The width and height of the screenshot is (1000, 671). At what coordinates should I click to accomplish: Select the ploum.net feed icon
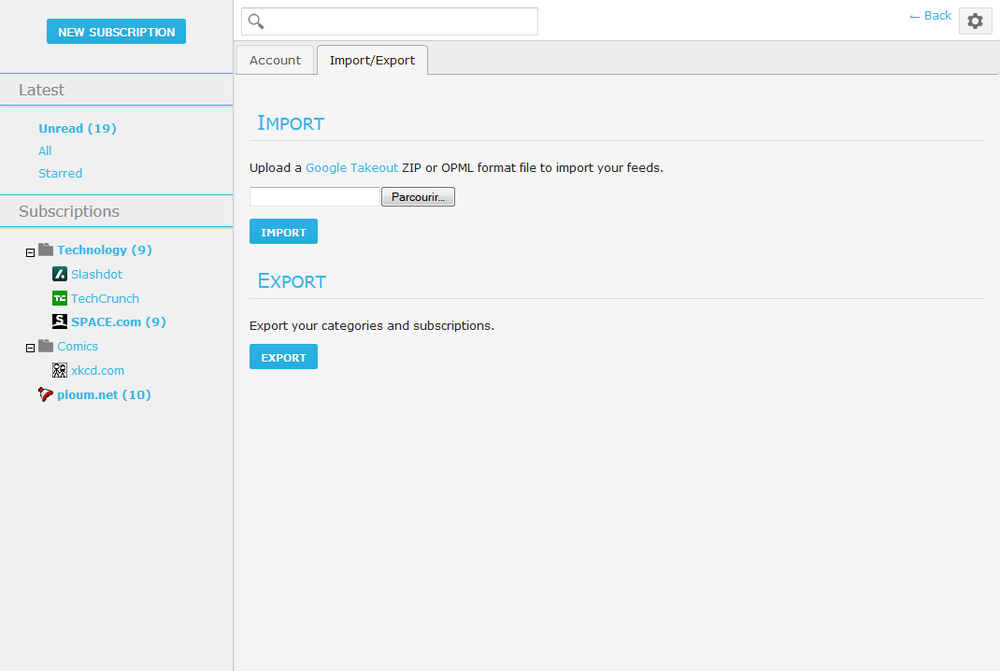click(x=44, y=394)
